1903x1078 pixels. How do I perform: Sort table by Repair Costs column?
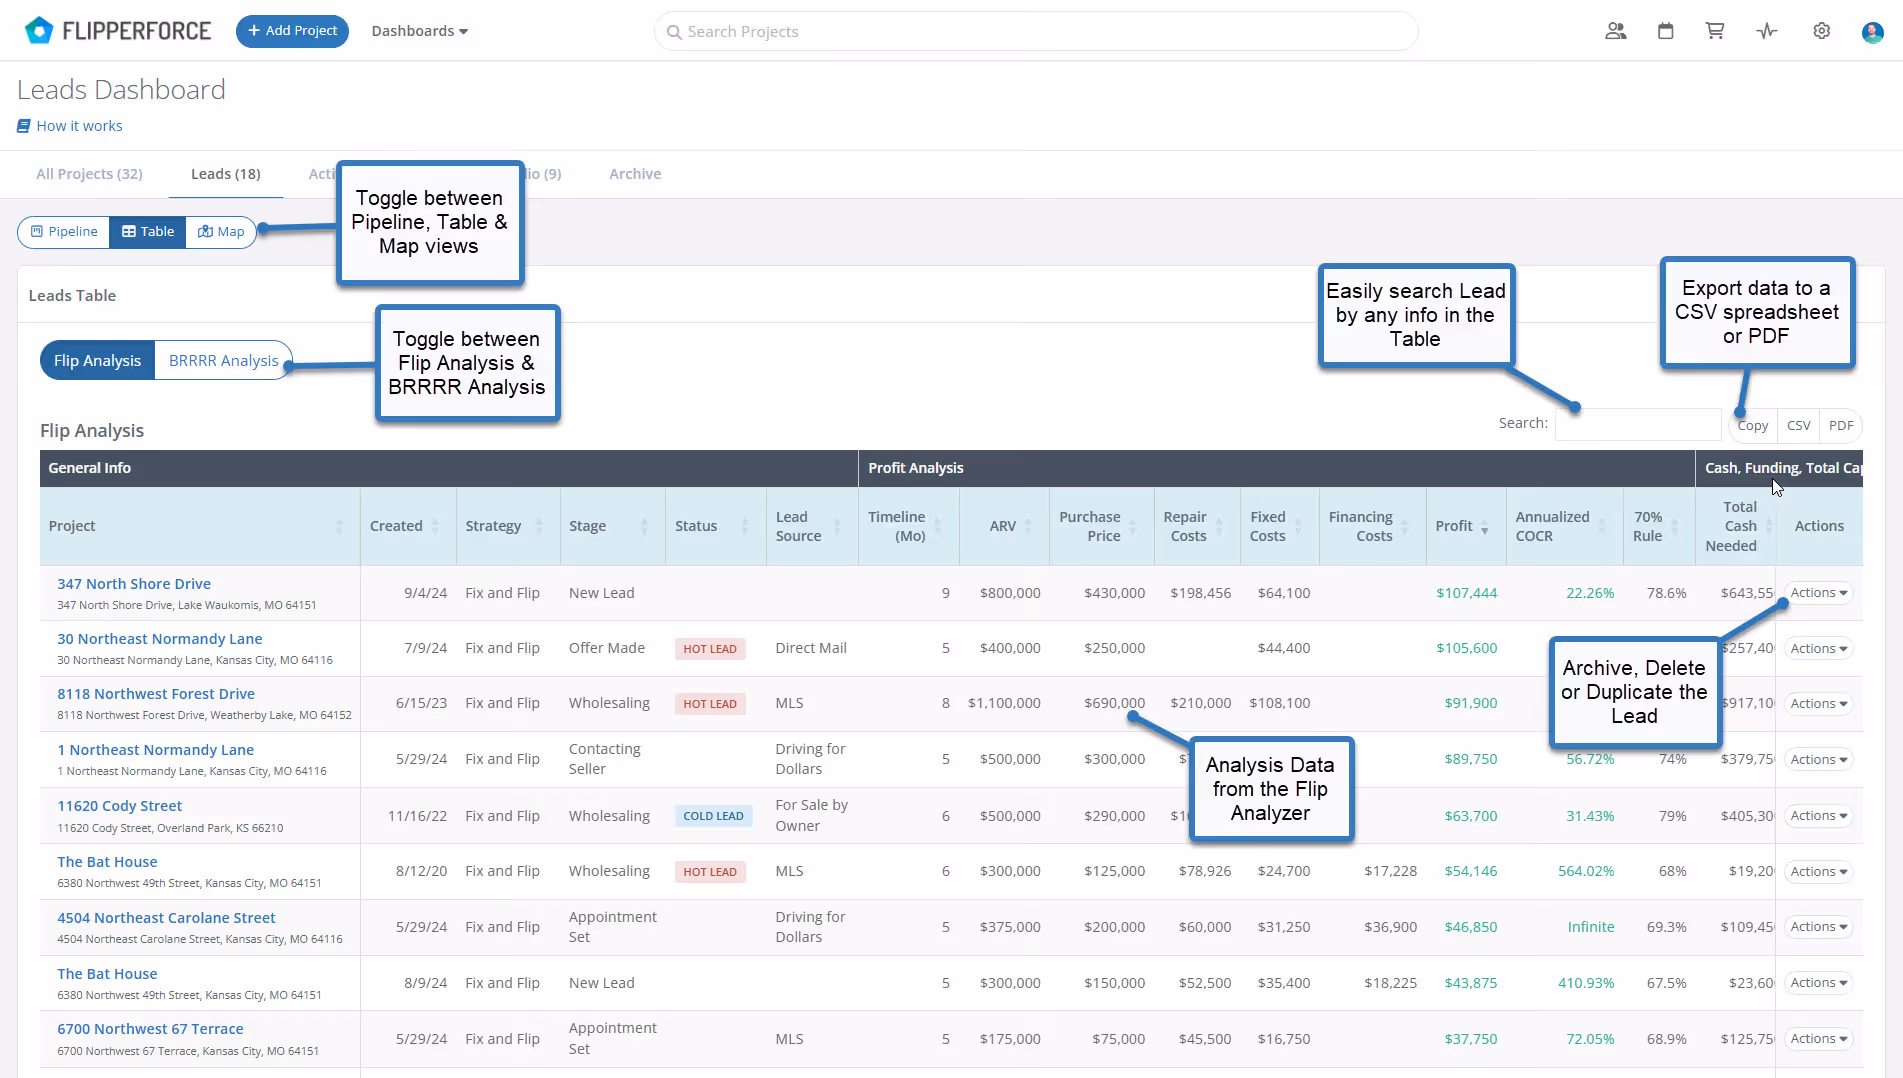click(1196, 526)
